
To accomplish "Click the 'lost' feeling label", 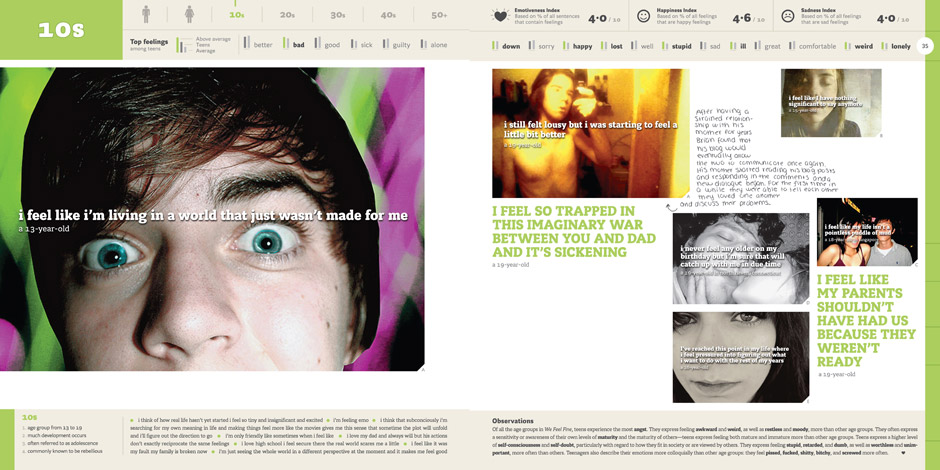I will pyautogui.click(x=616, y=46).
